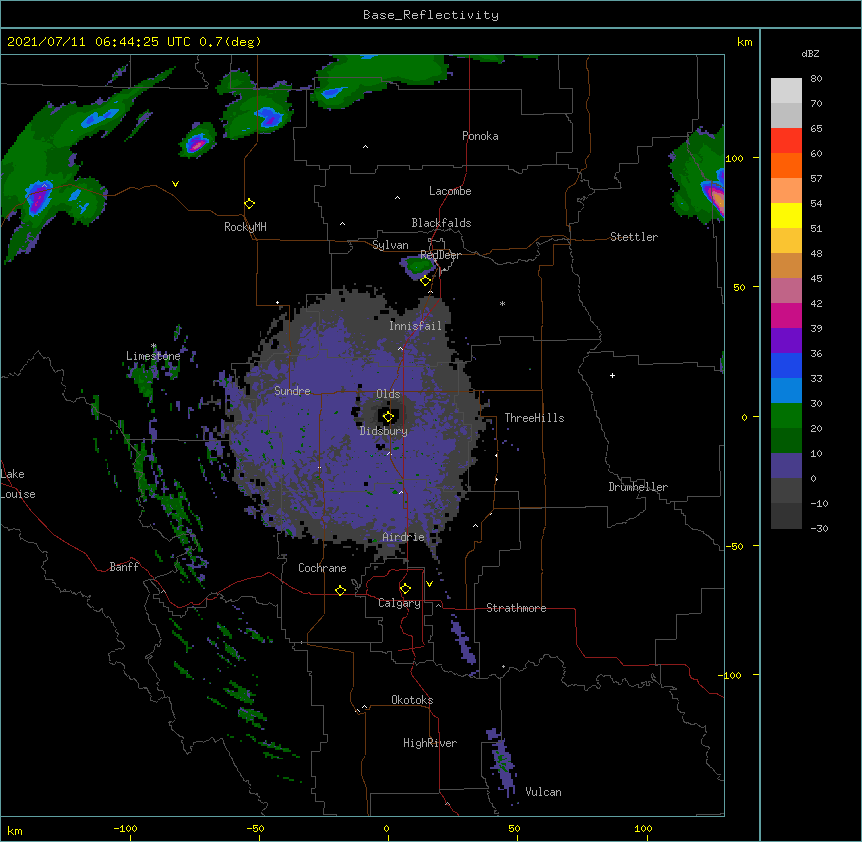Select the Okotoks label
The image size is (862, 842).
(412, 700)
